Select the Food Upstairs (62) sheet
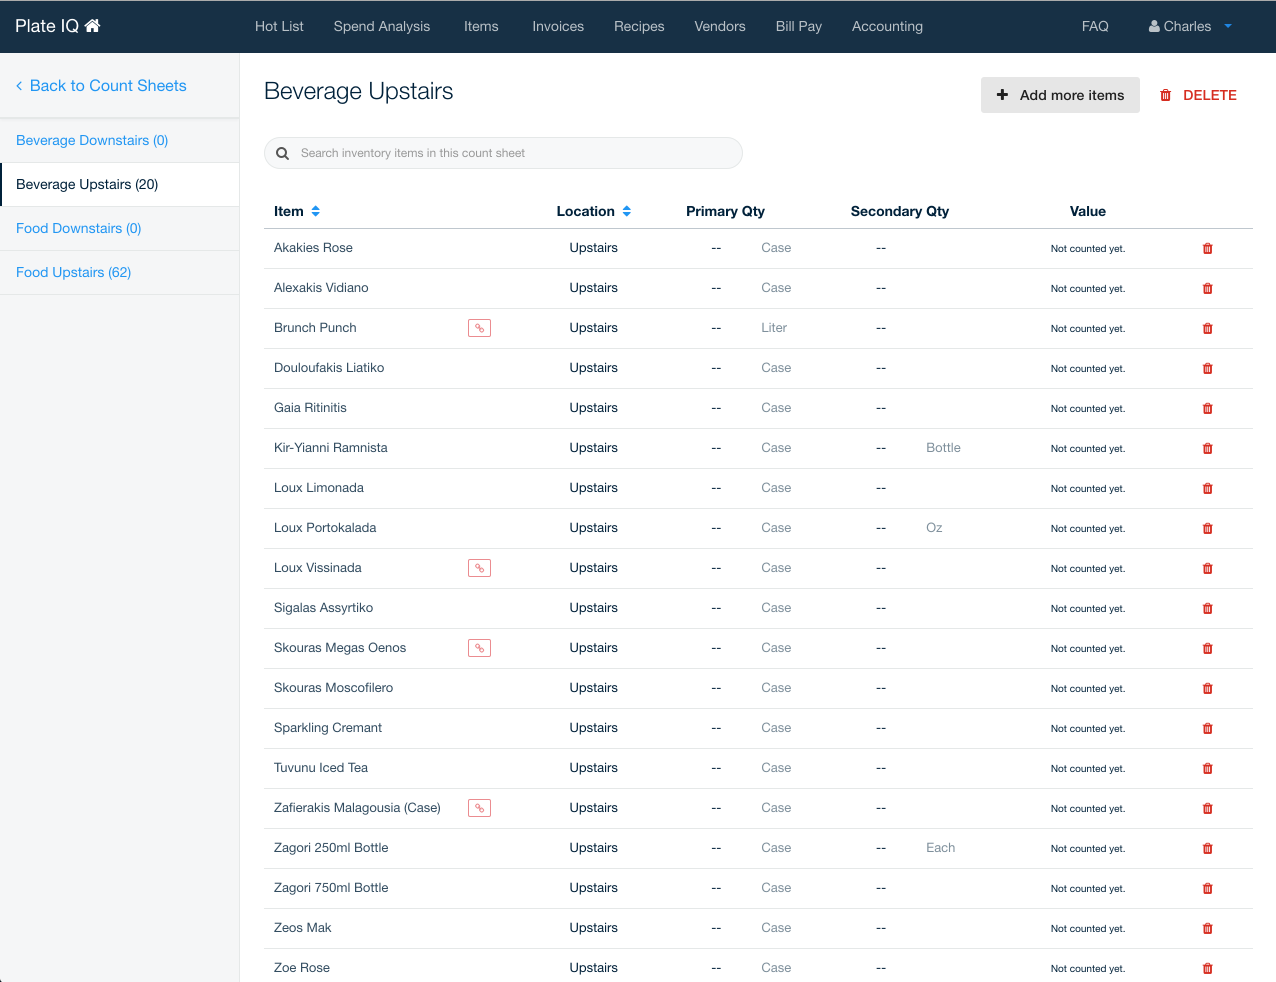The height and width of the screenshot is (982, 1276). (x=119, y=273)
